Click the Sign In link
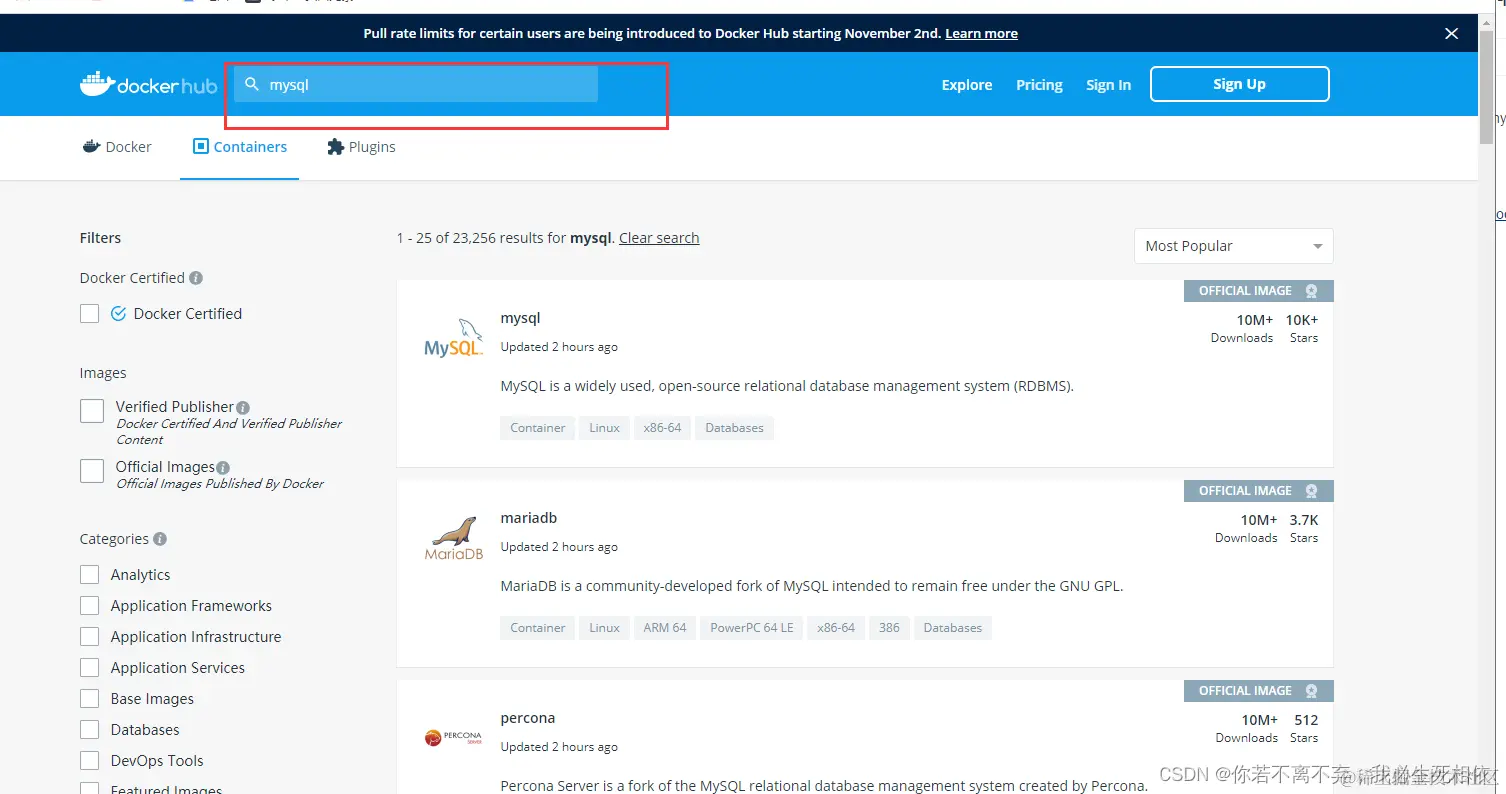This screenshot has width=1506, height=794. (x=1108, y=85)
